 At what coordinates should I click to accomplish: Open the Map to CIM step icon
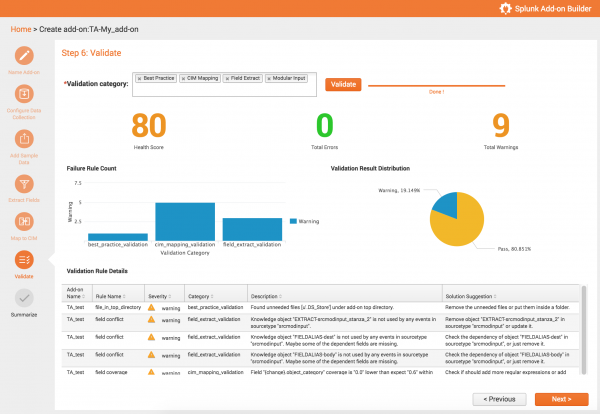pyautogui.click(x=24, y=222)
